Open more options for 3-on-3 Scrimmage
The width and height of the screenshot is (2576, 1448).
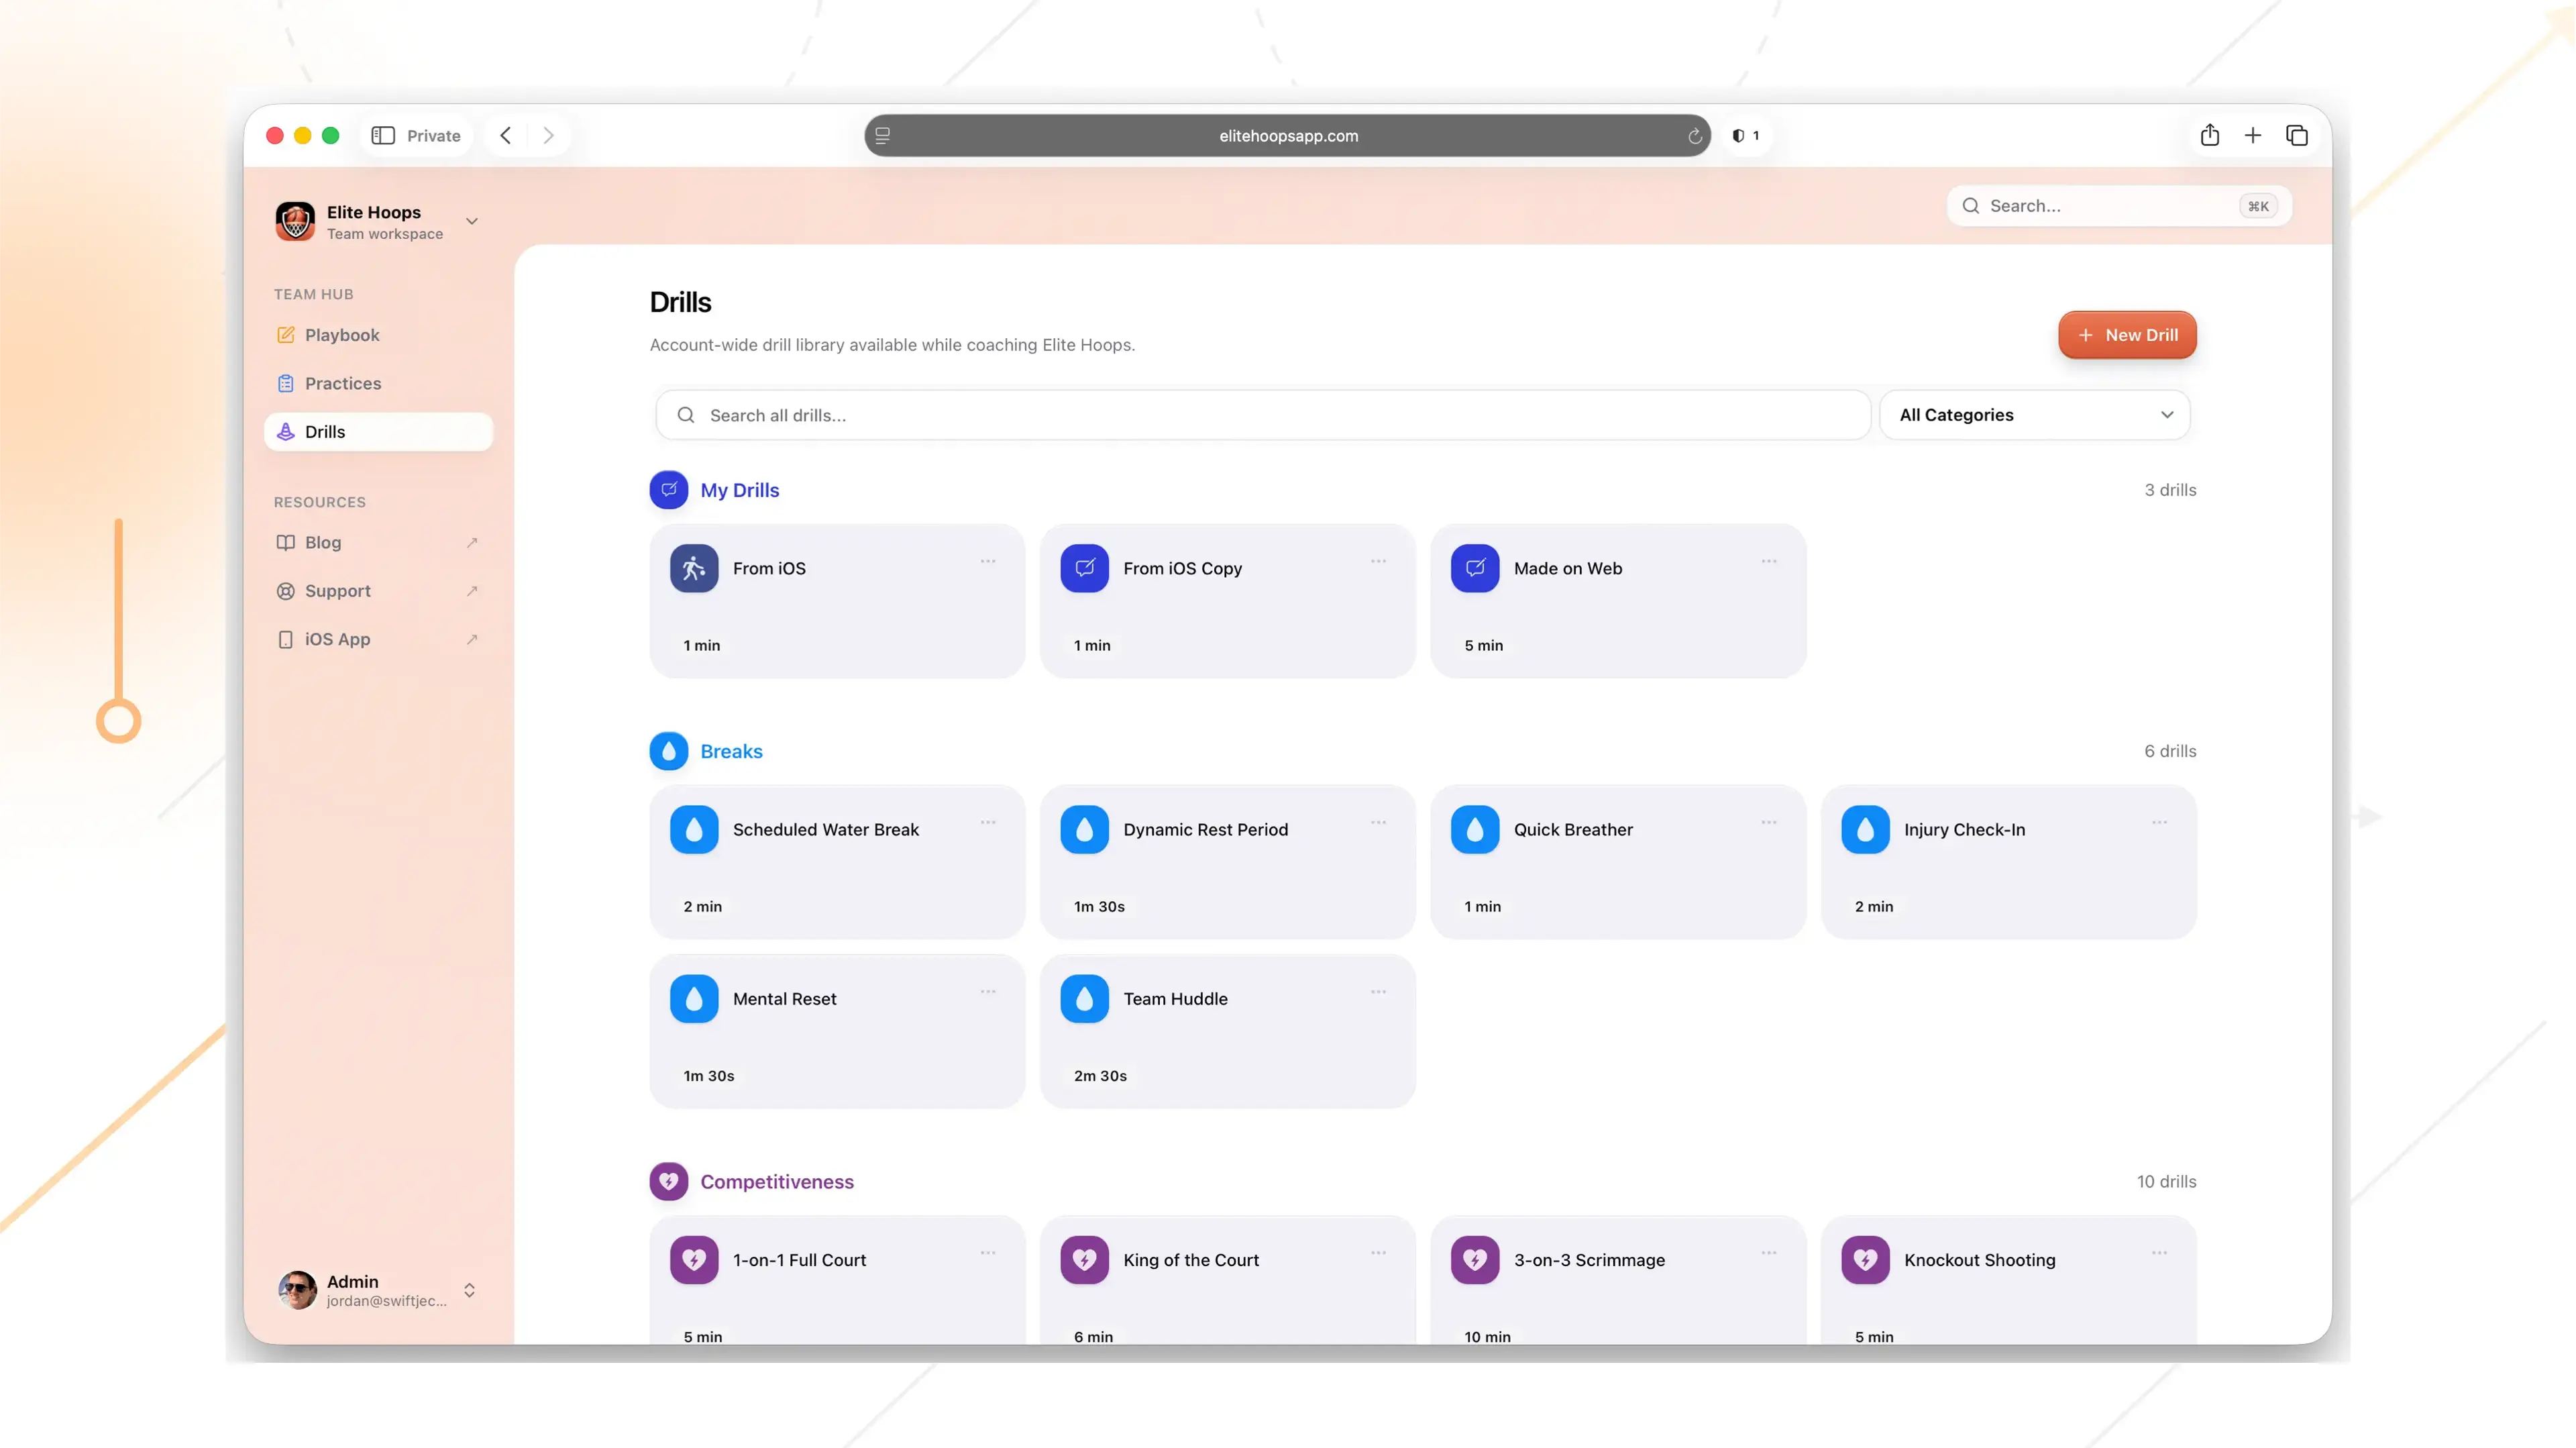1769,1253
